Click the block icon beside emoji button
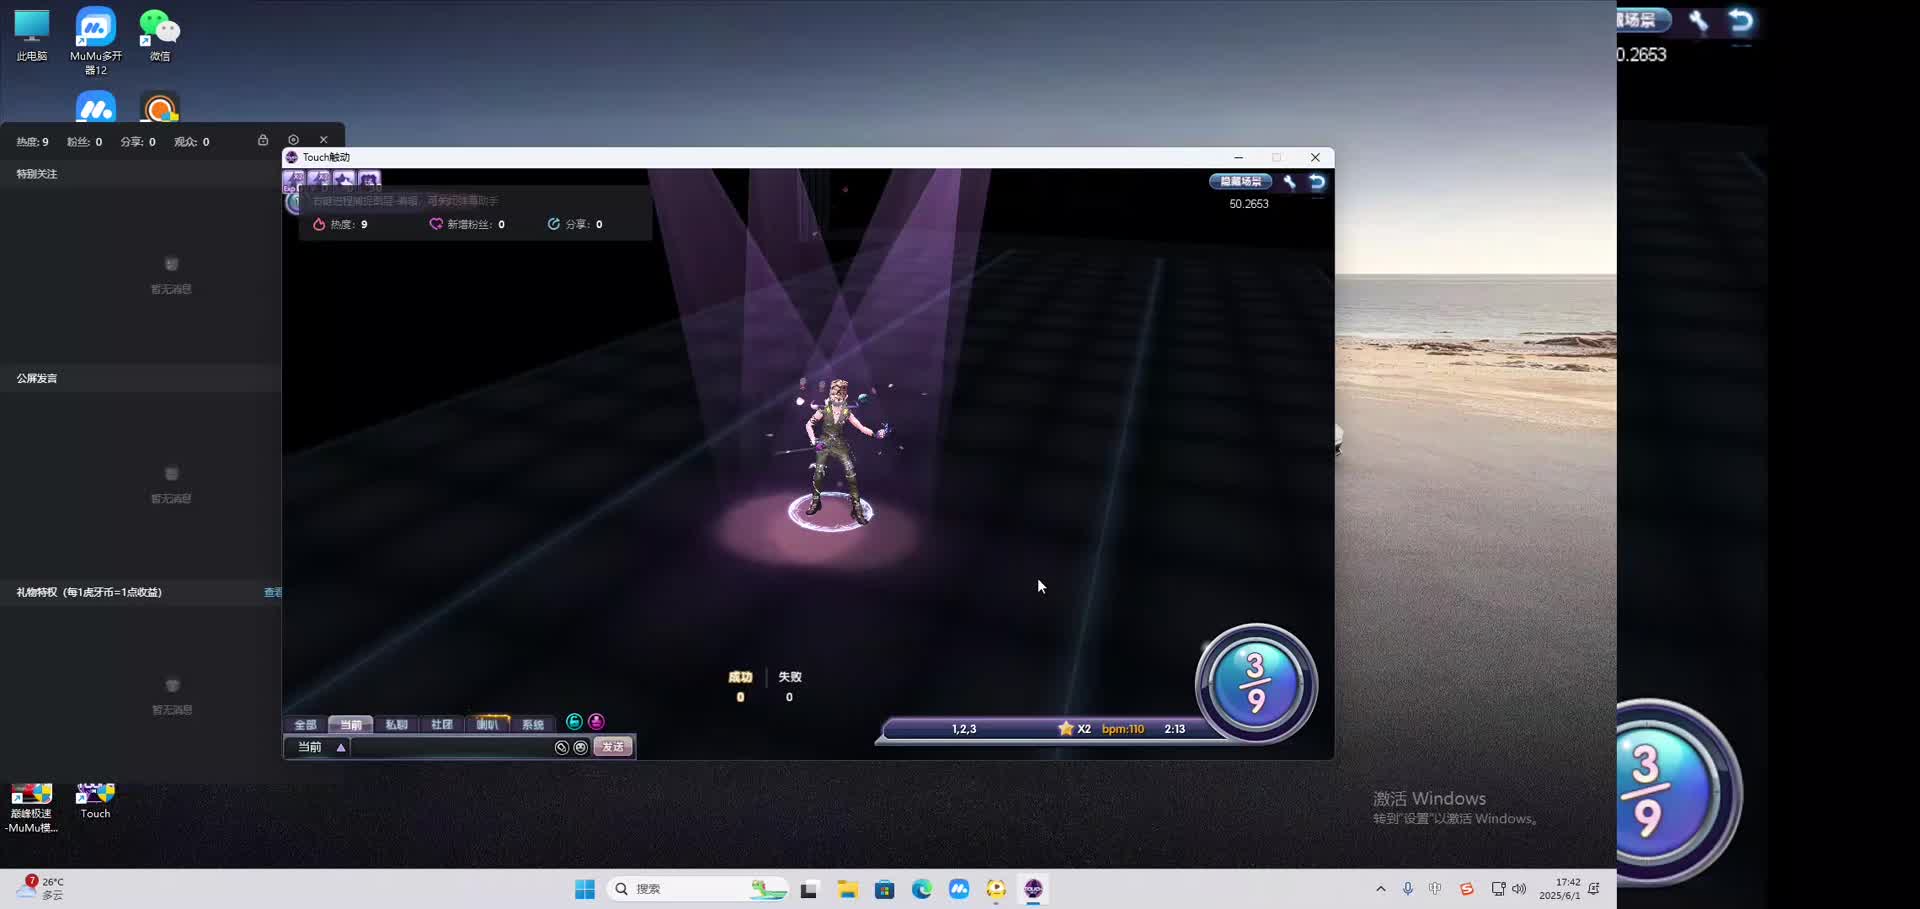1920x909 pixels. 562,747
